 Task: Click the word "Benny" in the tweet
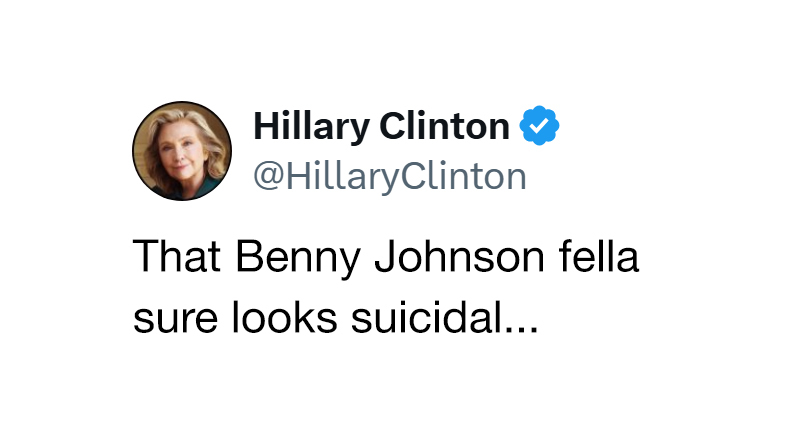pos(303,257)
